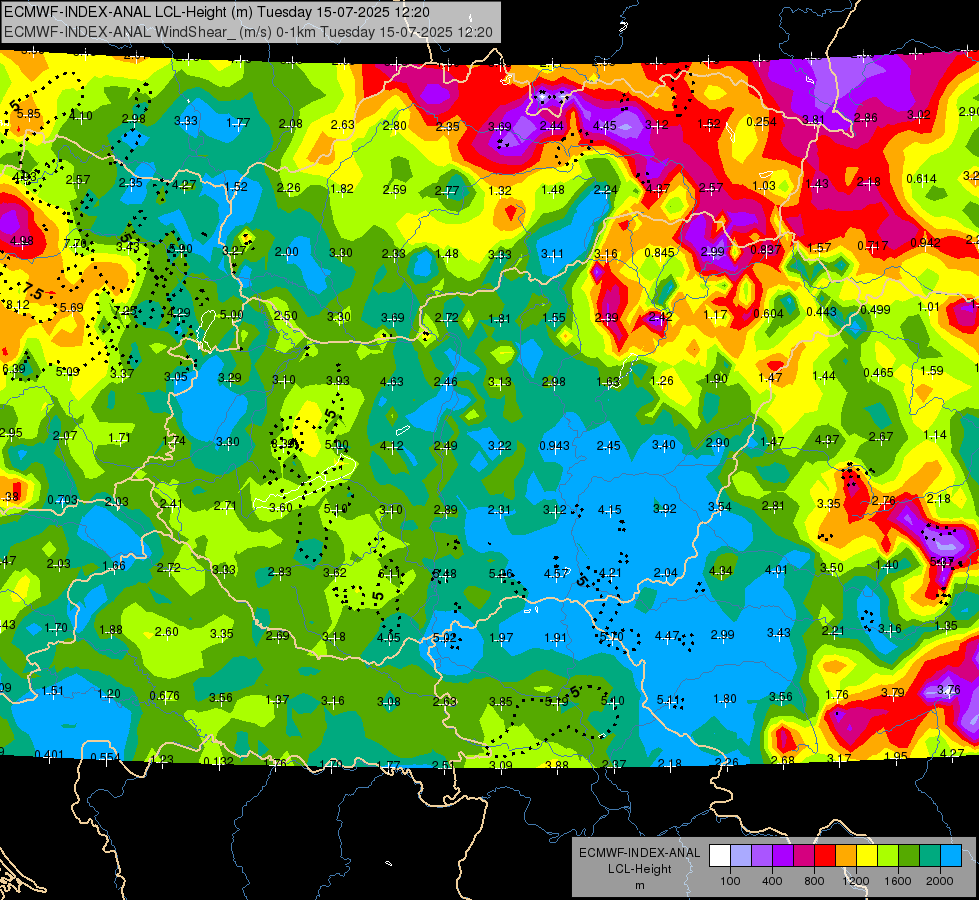979x900 pixels.
Task: Click the legend scale value 100
Action: (730, 881)
